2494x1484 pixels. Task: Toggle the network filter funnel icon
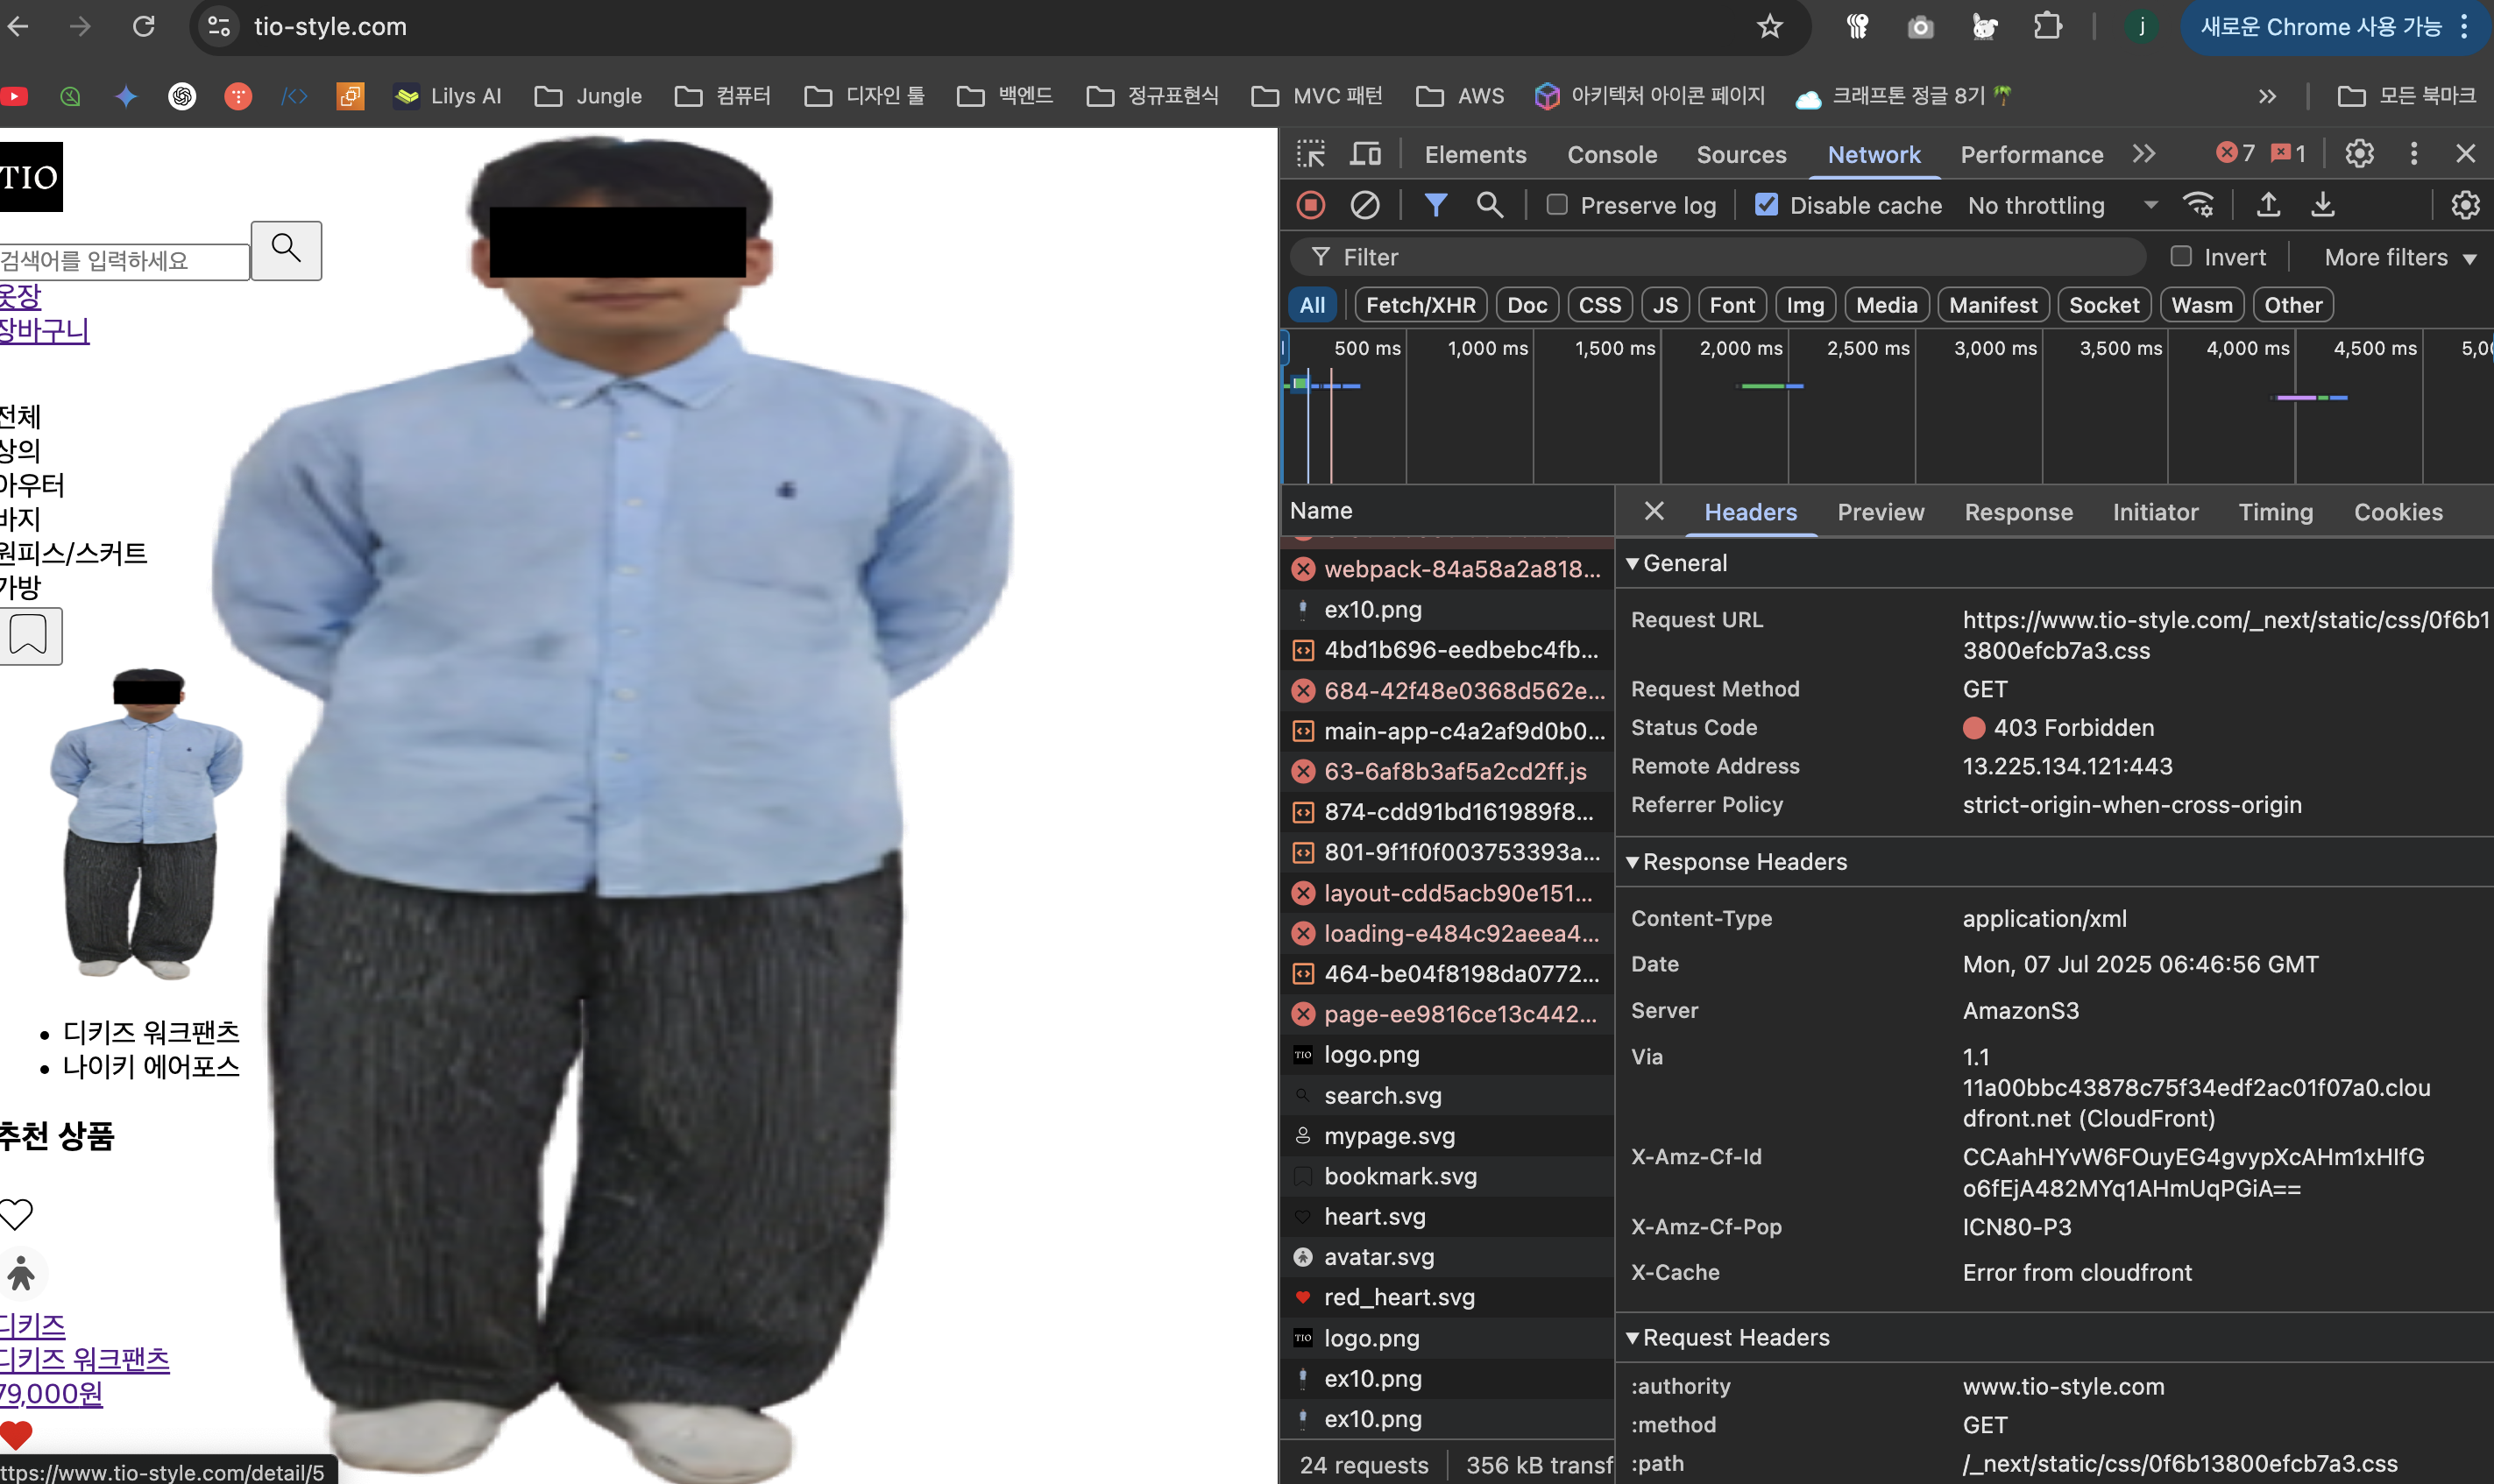click(x=1435, y=206)
